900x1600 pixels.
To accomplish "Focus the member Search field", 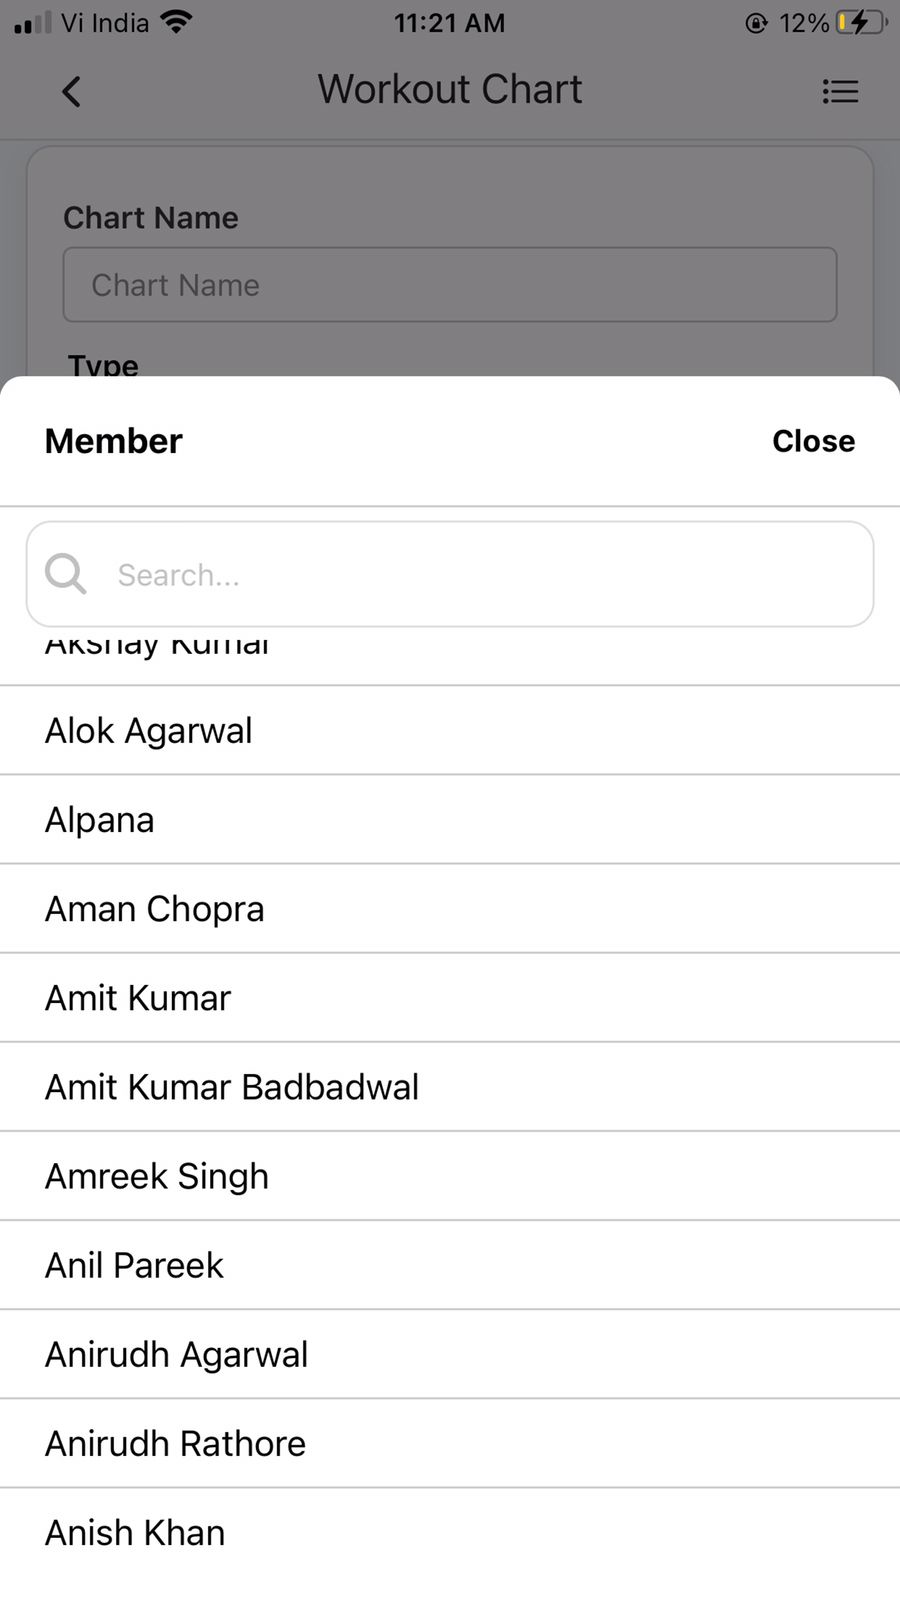I will coord(480,575).
